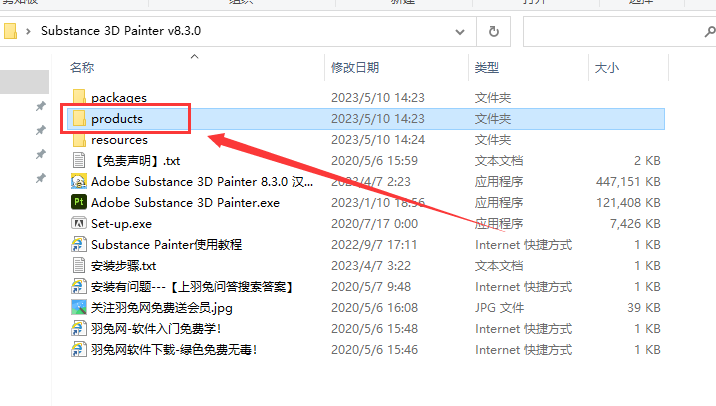Open the address bar history dropdown

460,32
